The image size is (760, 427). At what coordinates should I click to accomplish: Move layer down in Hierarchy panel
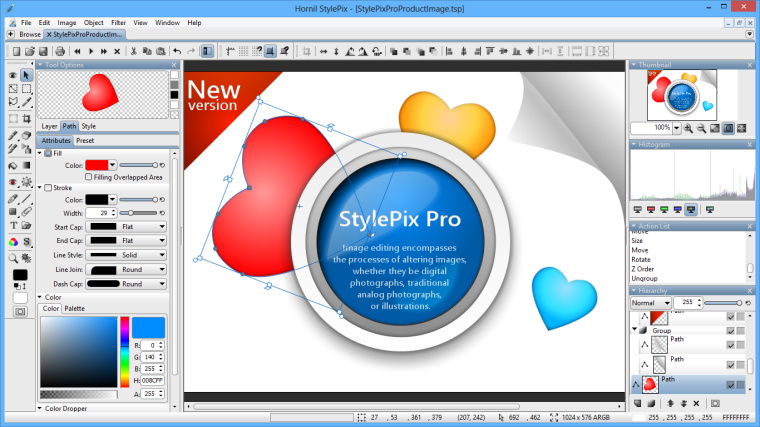point(683,403)
